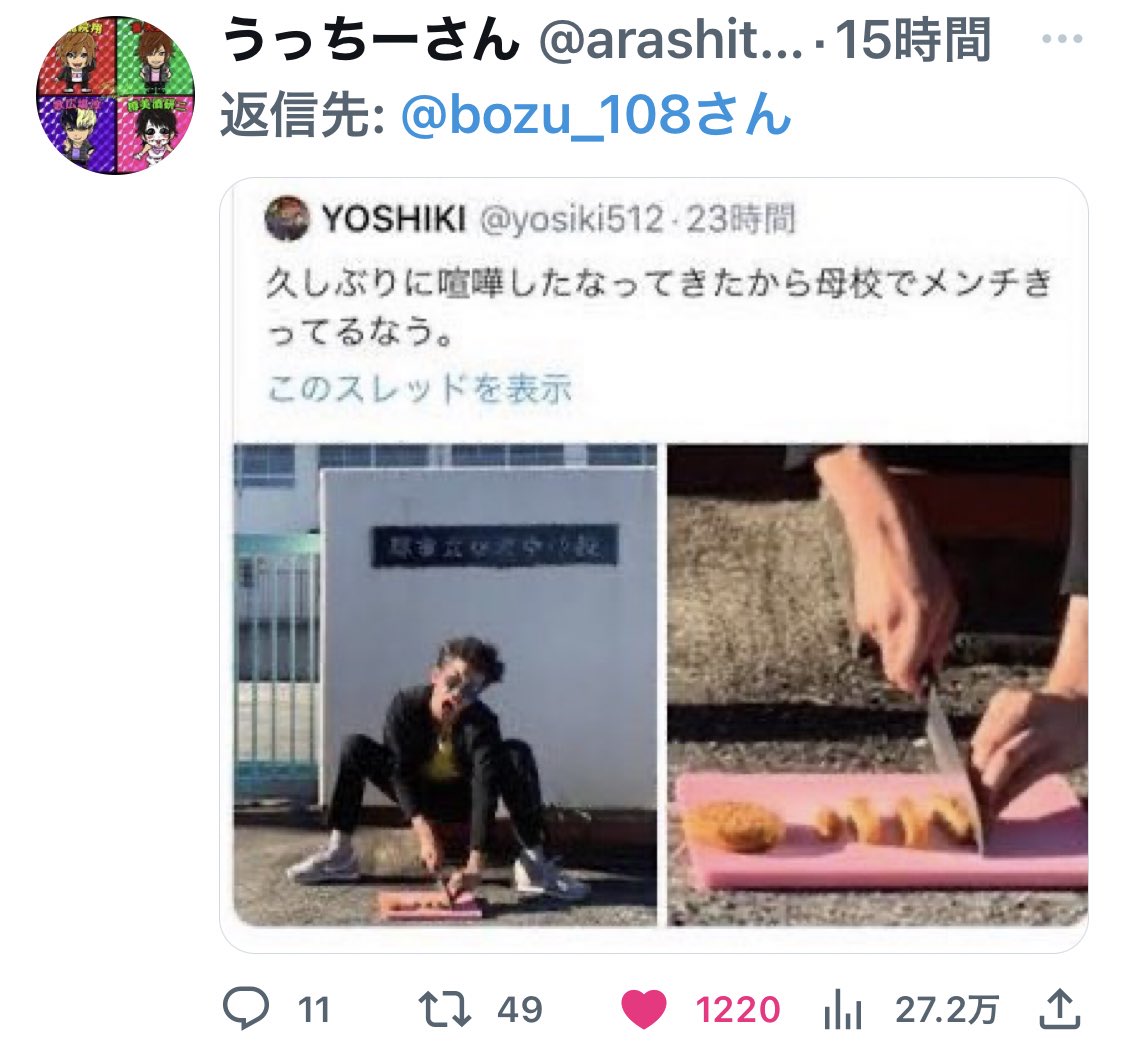Open the YOSHIKI display name in quote
The image size is (1124, 1048).
(x=394, y=219)
